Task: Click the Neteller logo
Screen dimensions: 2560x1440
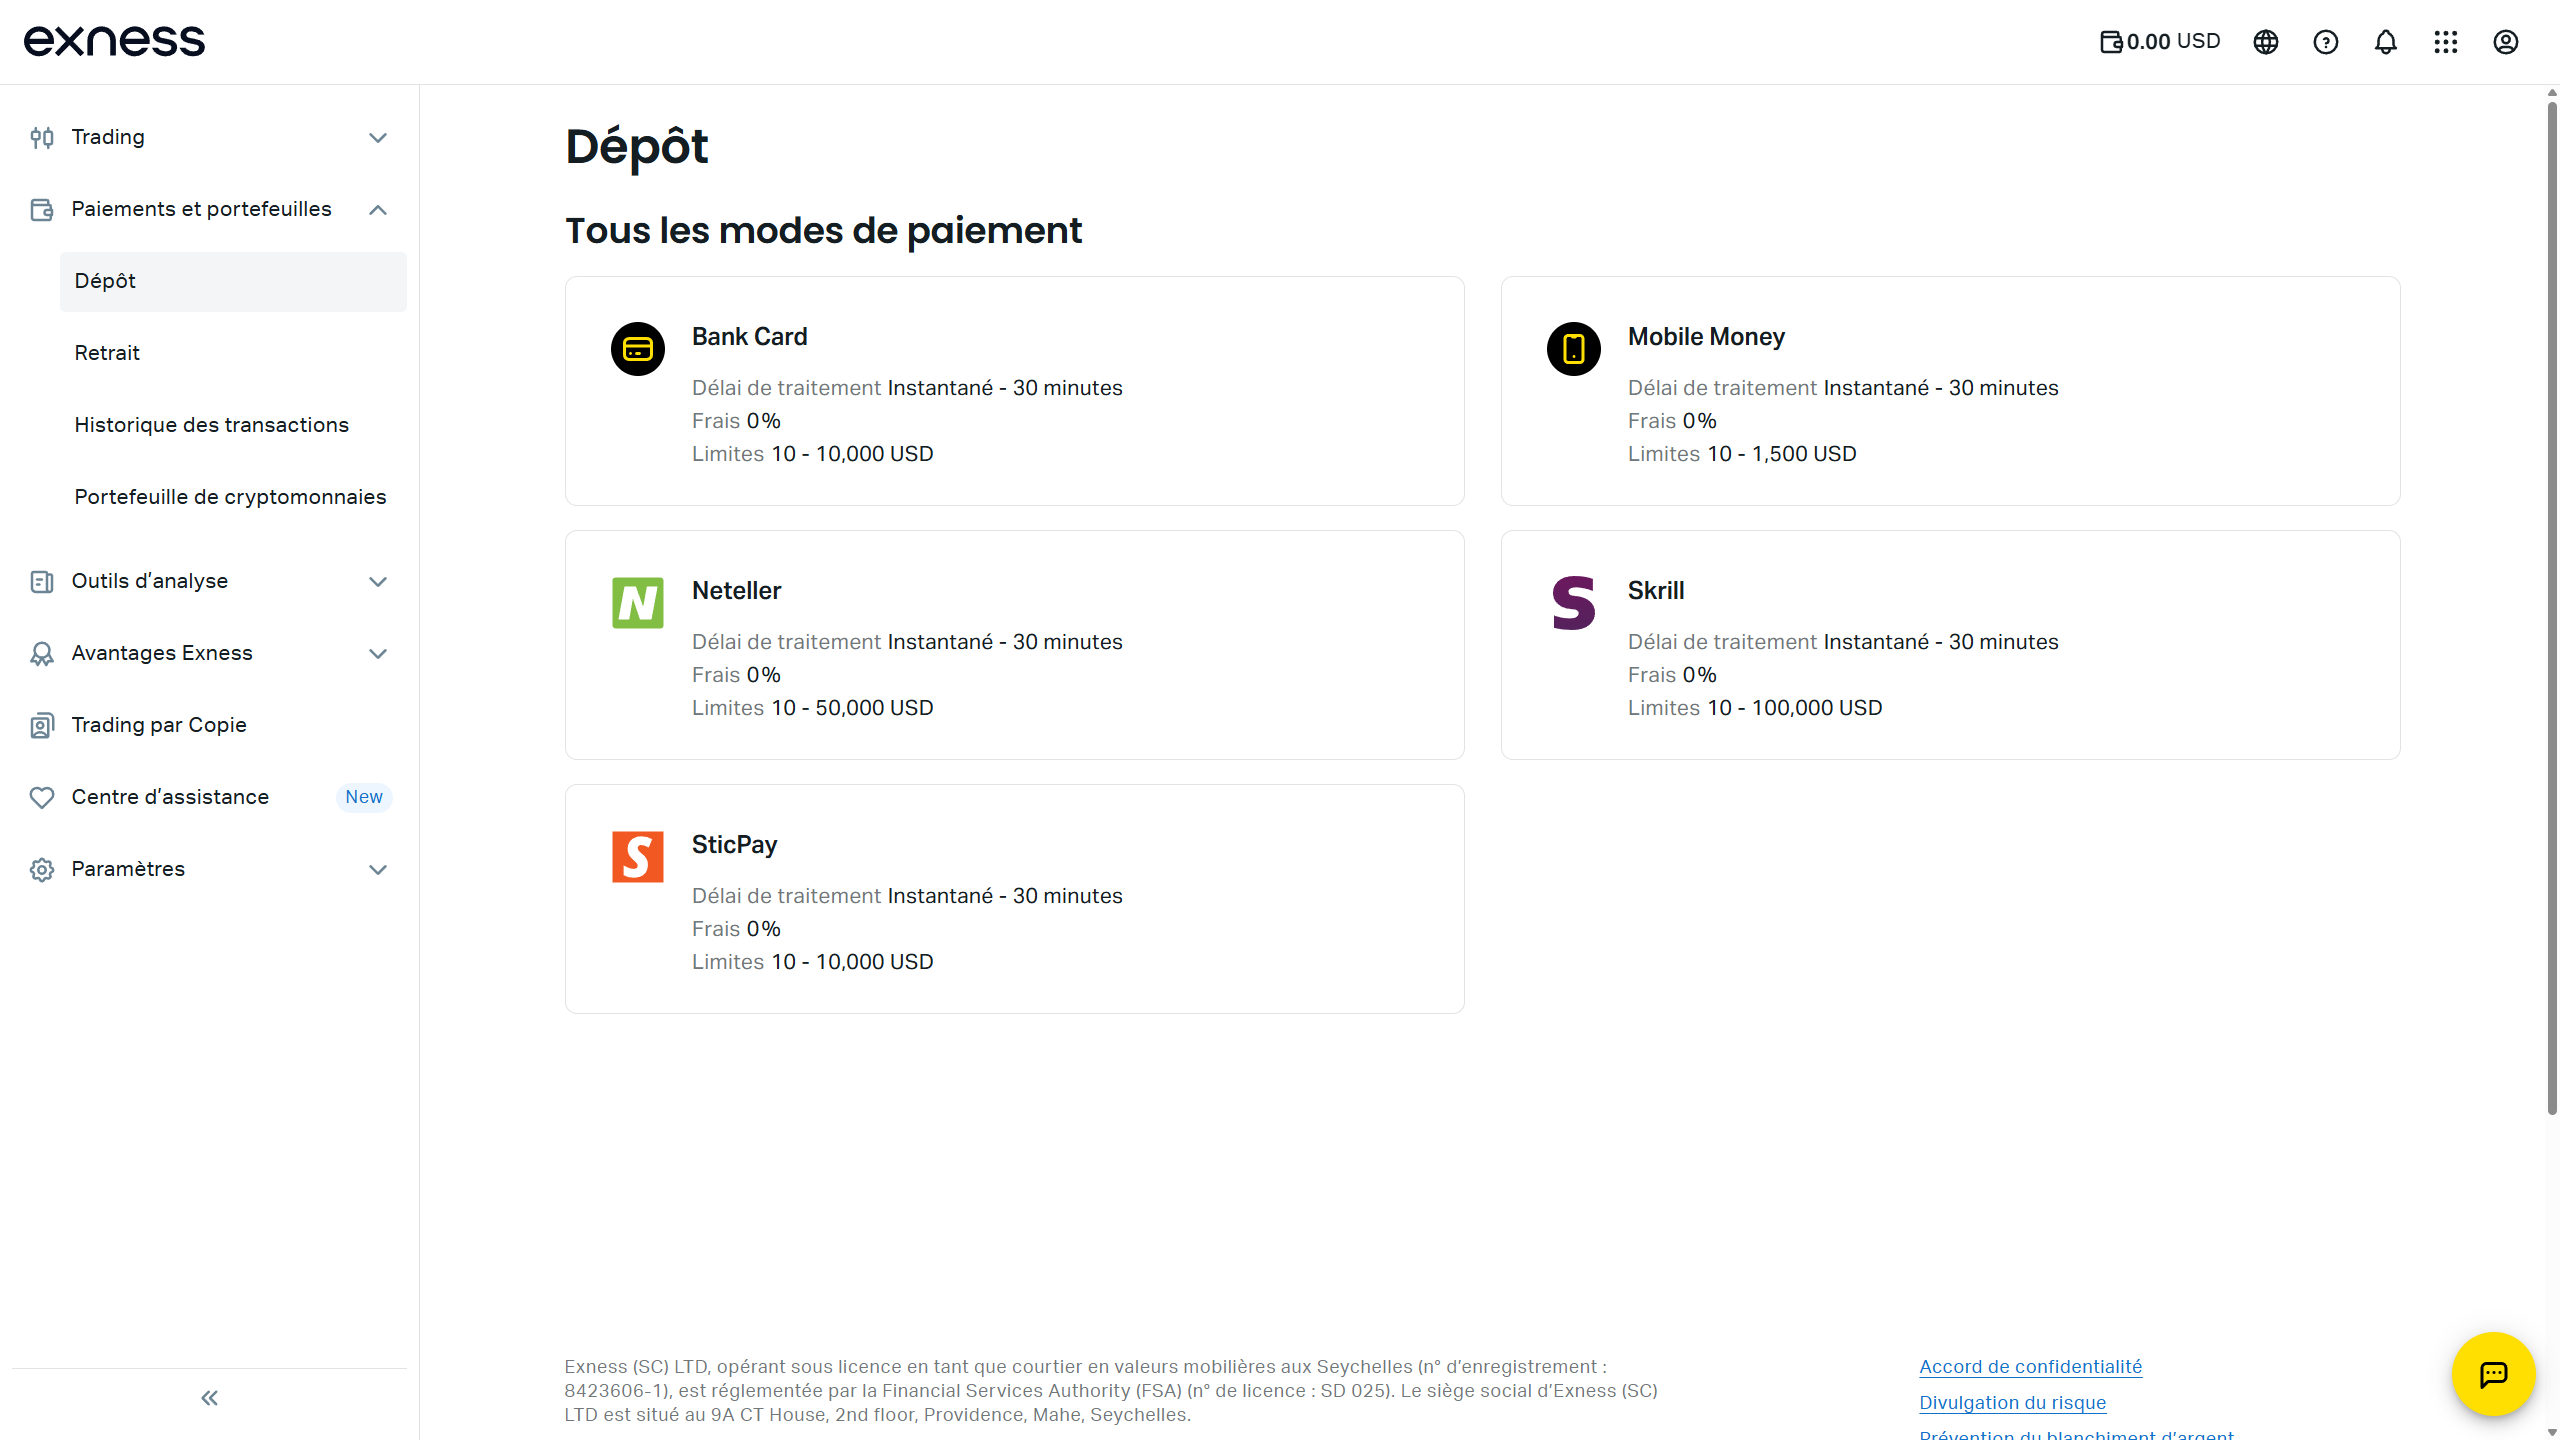Action: 638,603
